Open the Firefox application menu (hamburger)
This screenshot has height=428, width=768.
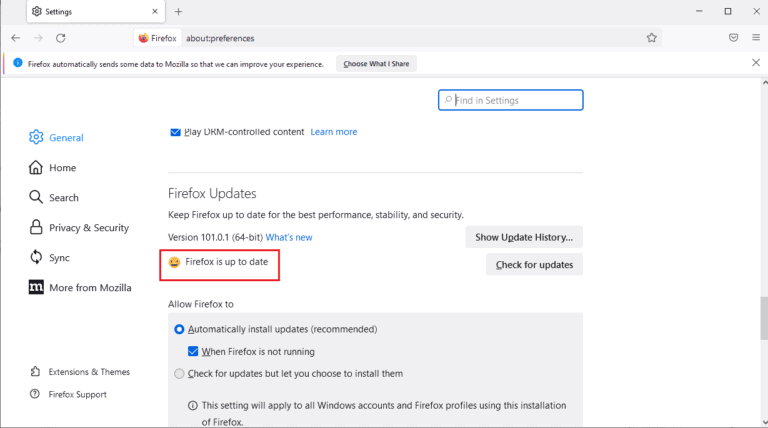point(756,38)
